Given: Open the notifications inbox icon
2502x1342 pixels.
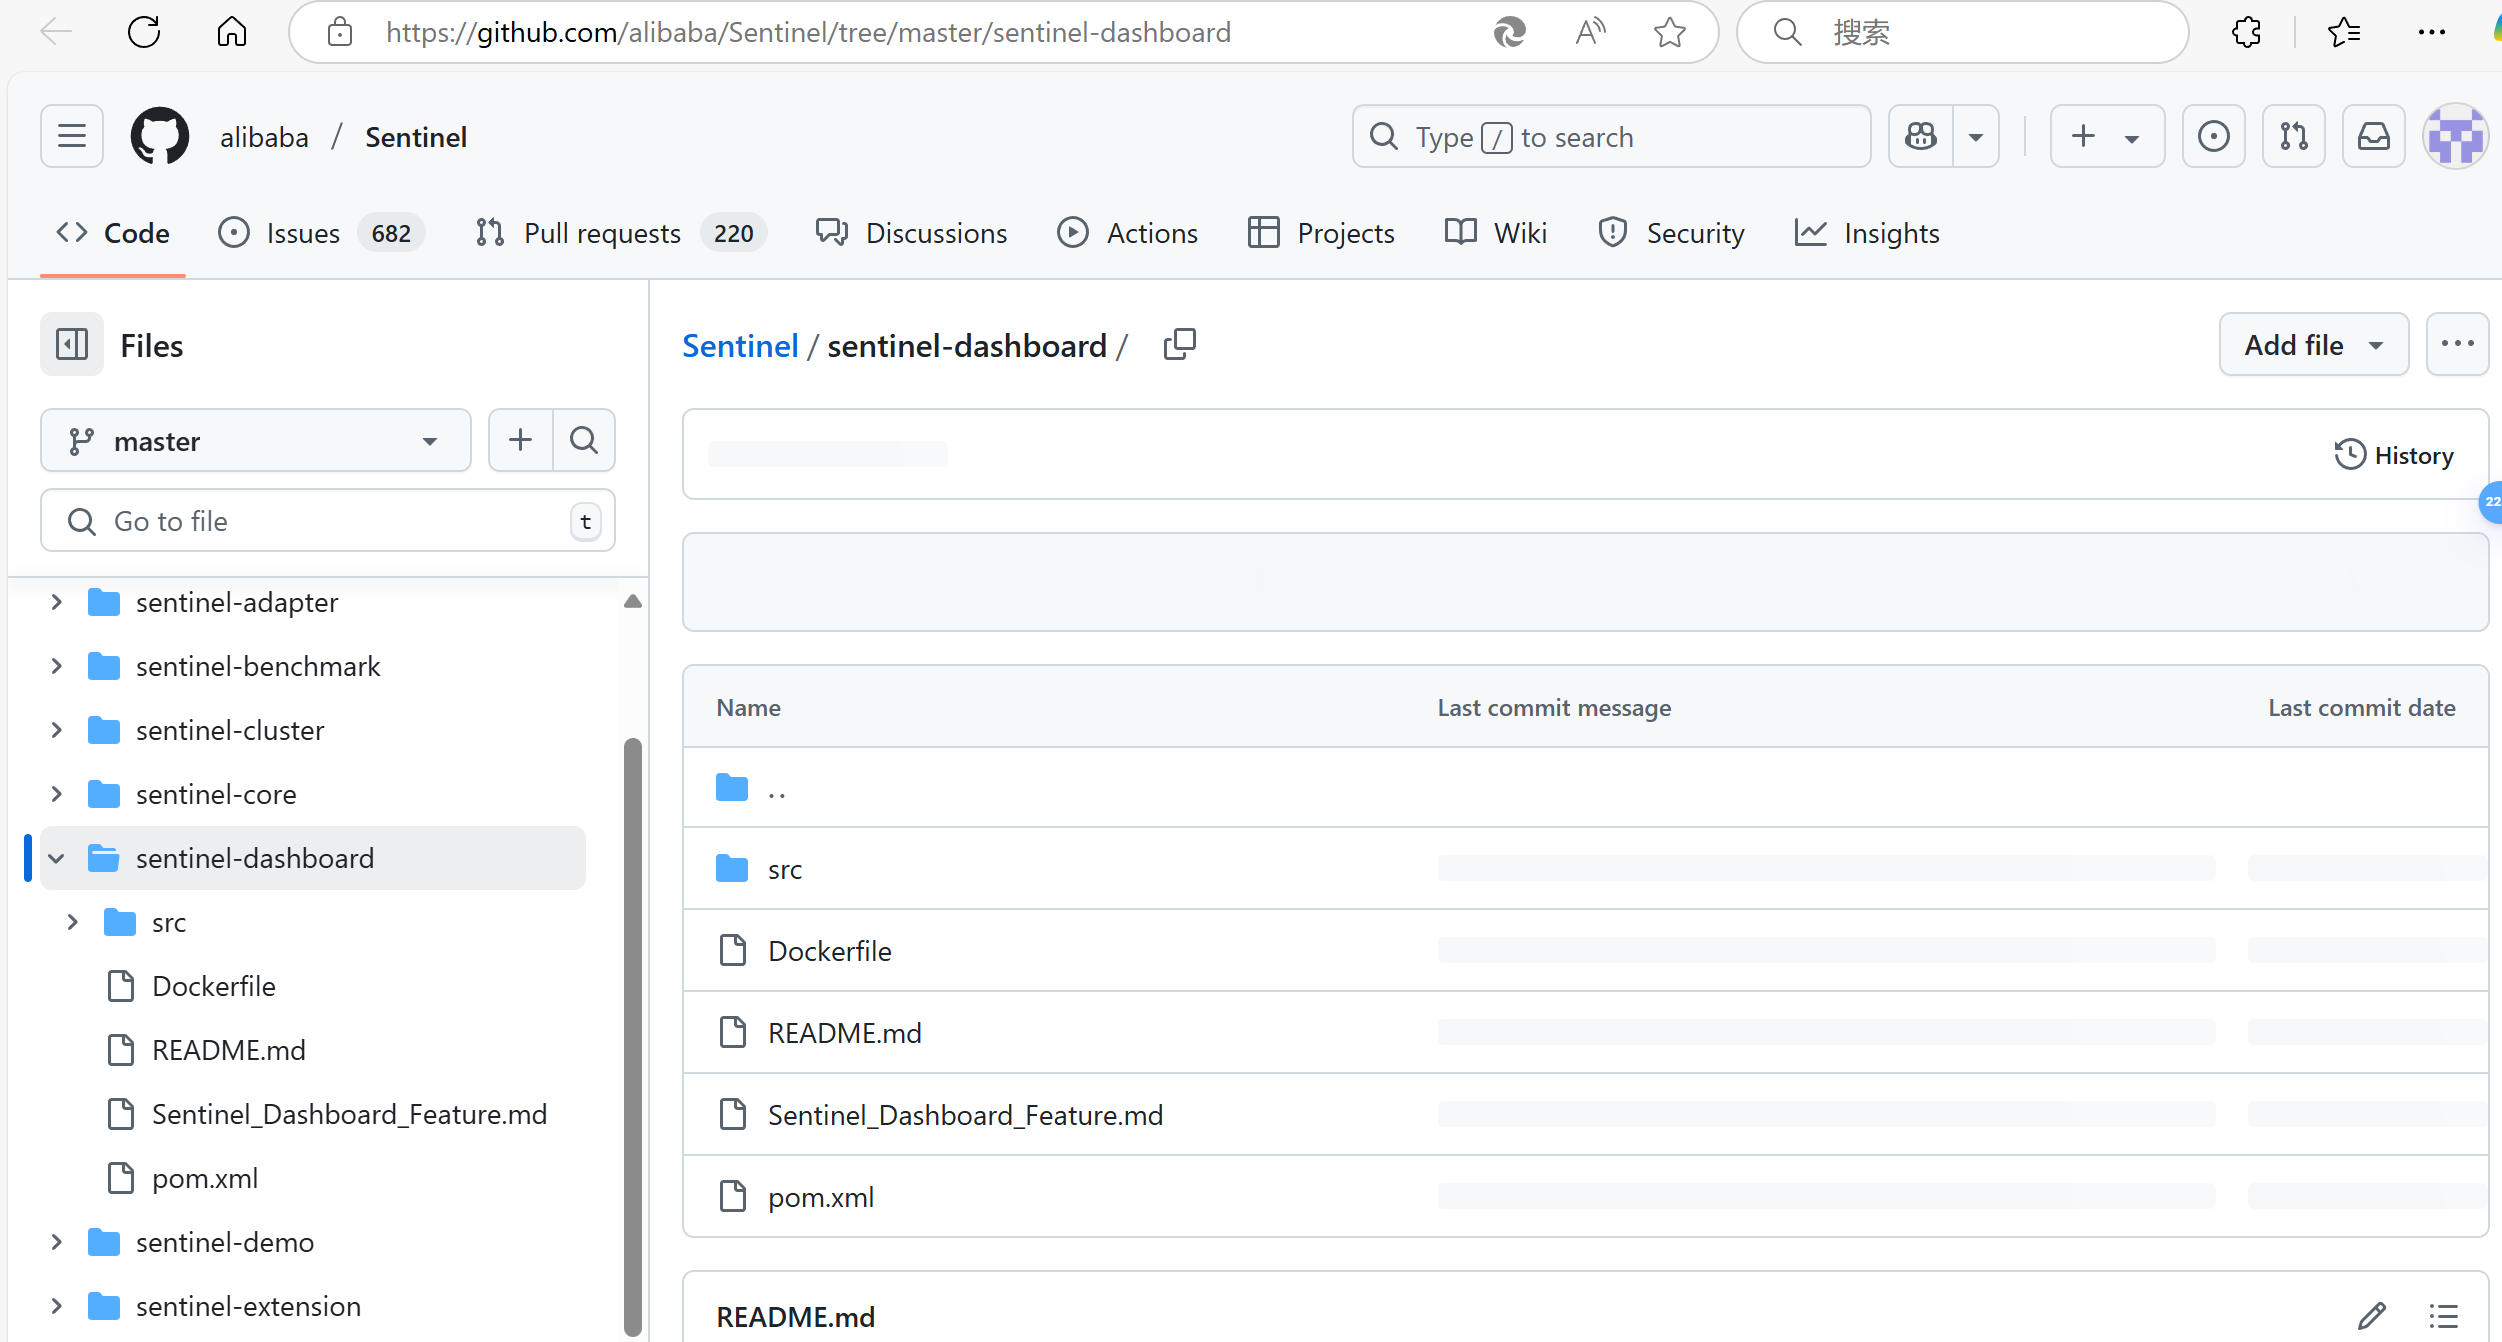Looking at the screenshot, I should [x=2373, y=136].
